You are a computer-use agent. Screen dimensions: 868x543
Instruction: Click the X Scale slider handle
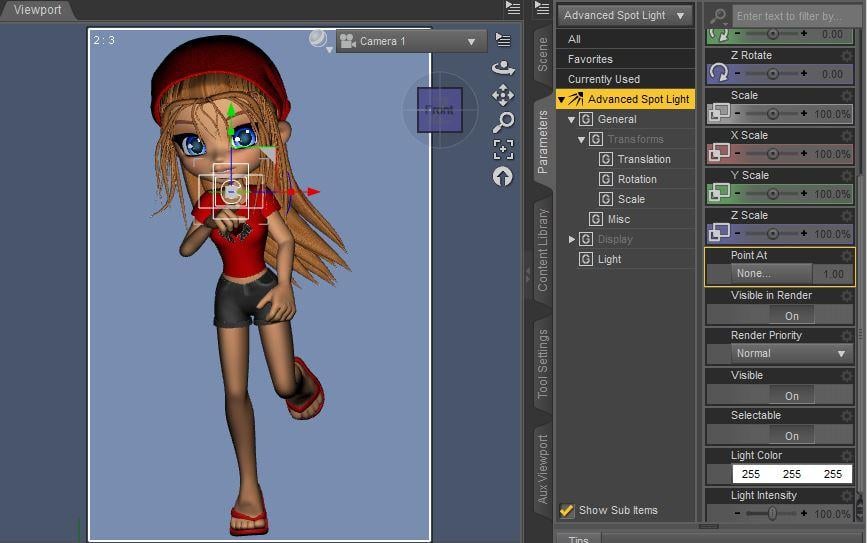[773, 153]
